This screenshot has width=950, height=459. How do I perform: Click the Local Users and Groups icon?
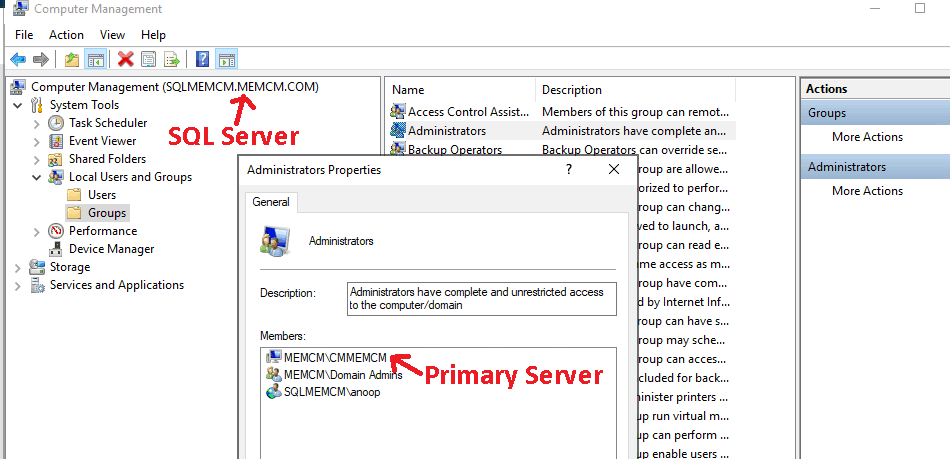56,177
